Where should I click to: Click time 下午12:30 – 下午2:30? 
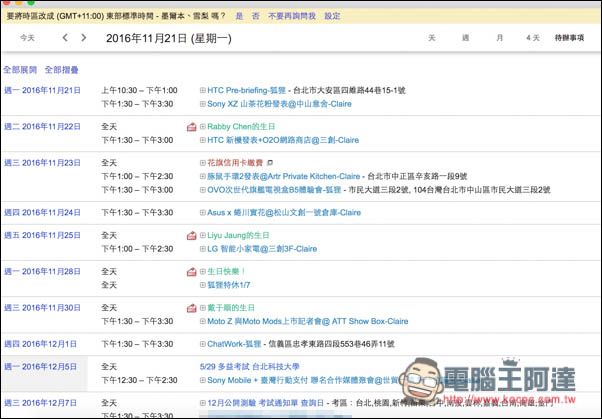click(139, 380)
